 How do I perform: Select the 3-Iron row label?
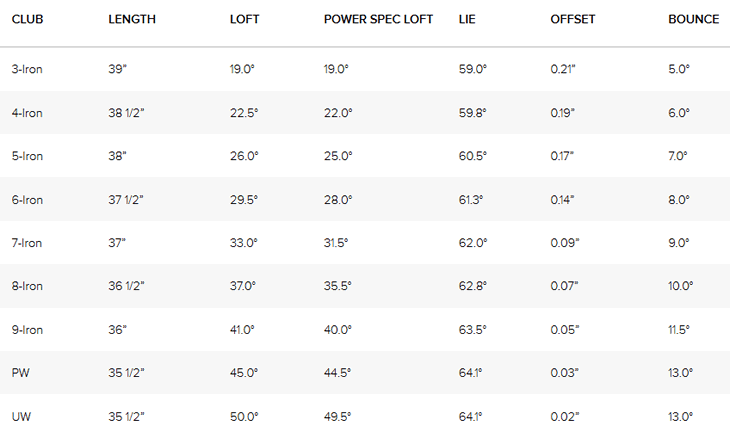point(27,69)
